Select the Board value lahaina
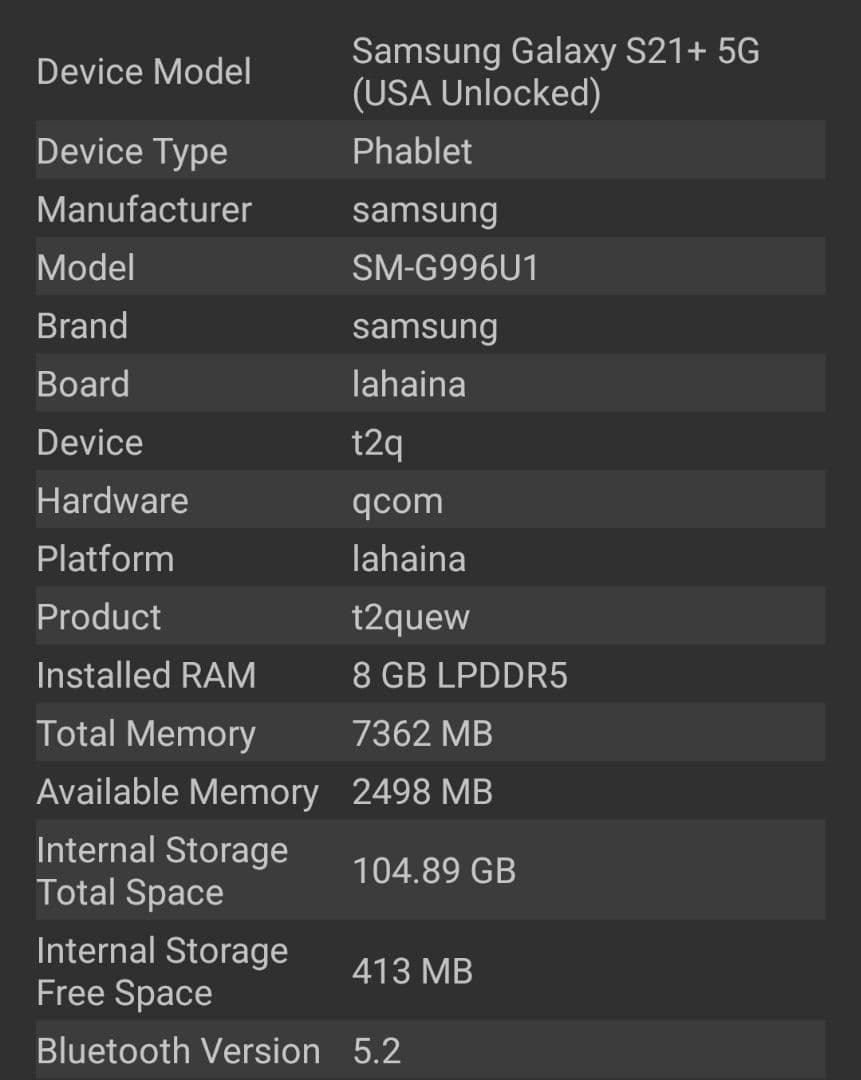Viewport: 861px width, 1080px height. tap(409, 383)
